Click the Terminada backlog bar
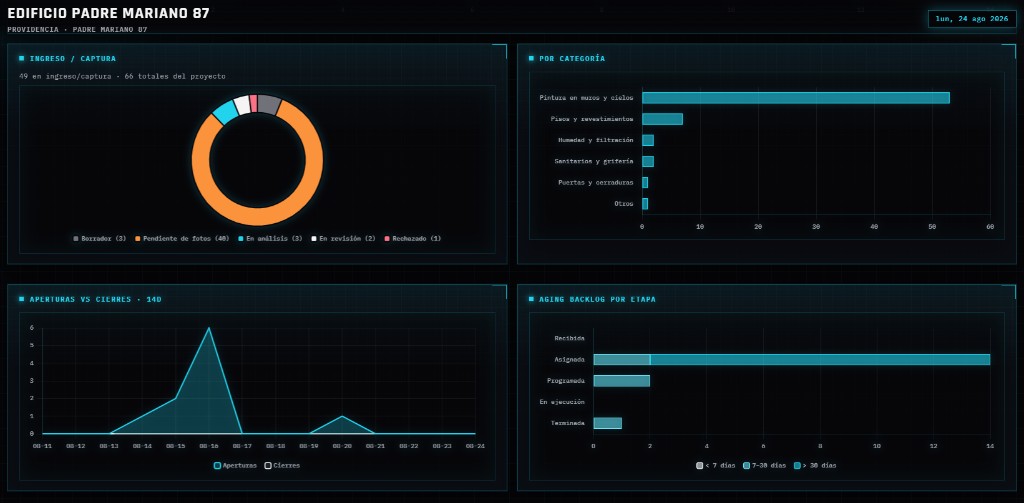The height and width of the screenshot is (503, 1024). [607, 423]
